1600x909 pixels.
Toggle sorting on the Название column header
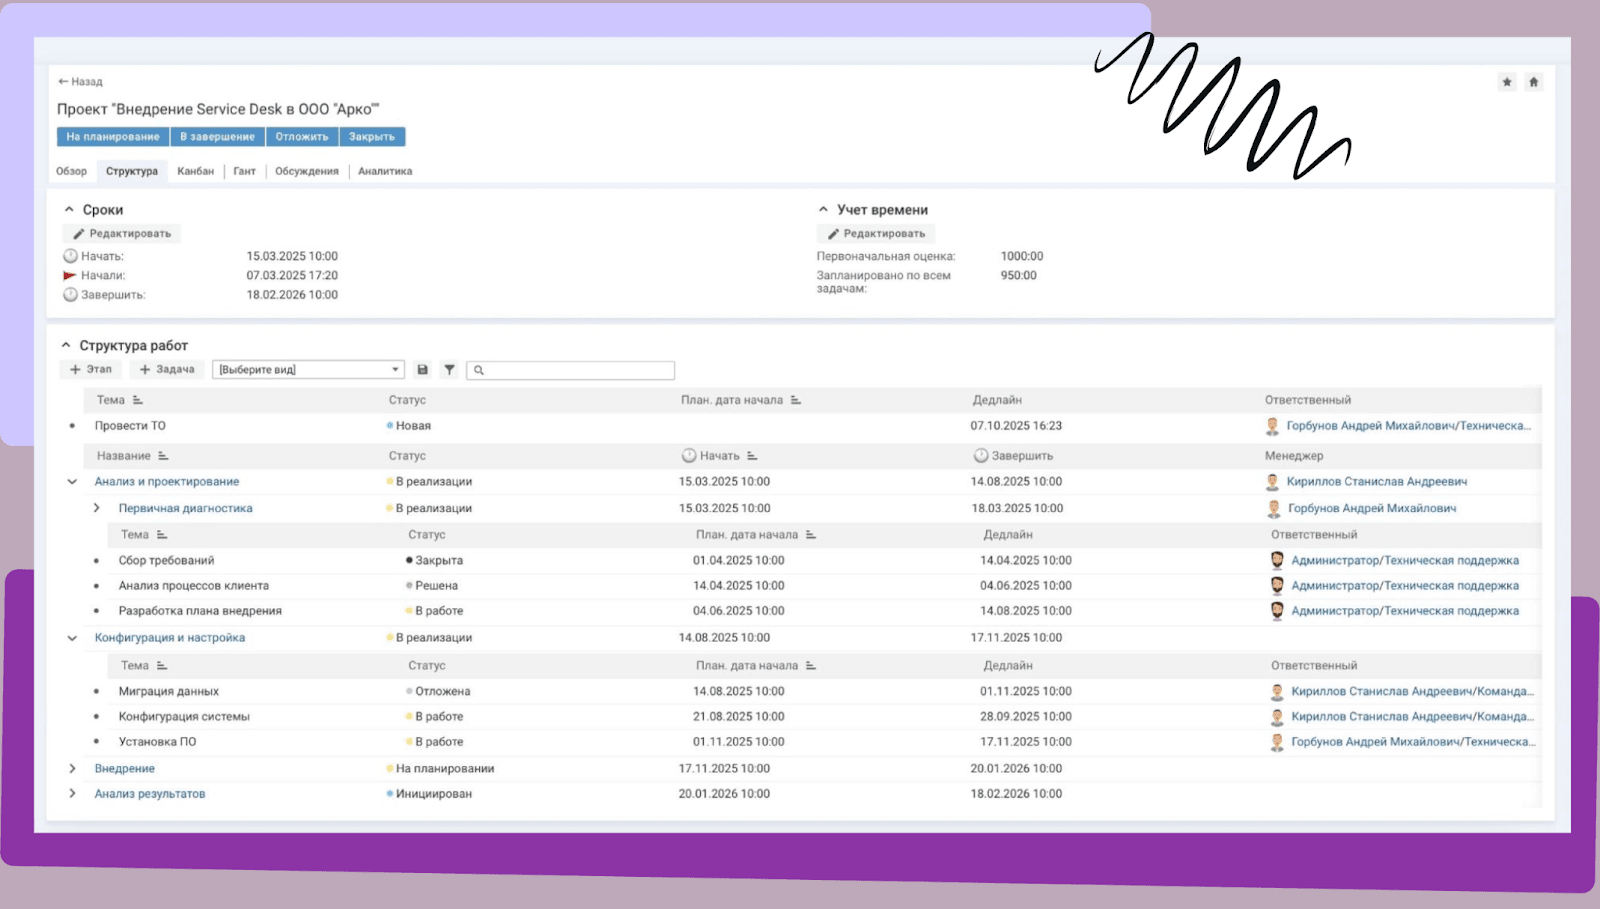point(162,455)
